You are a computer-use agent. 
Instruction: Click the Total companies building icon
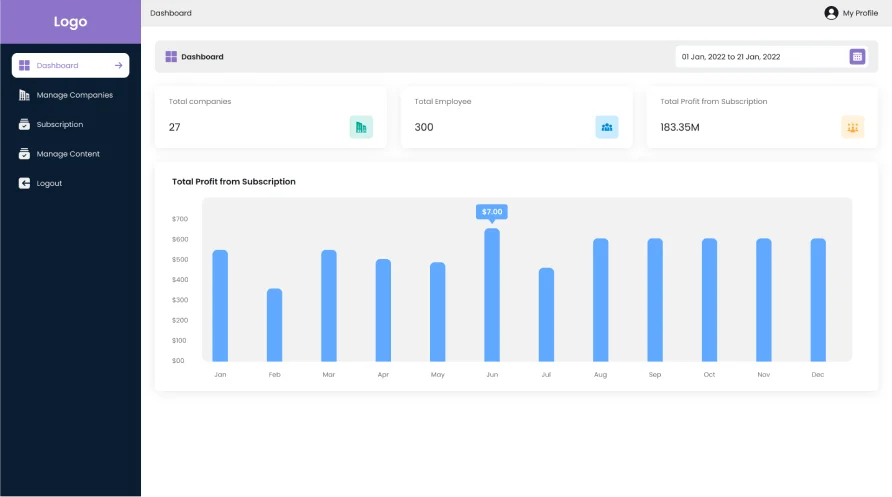[361, 127]
